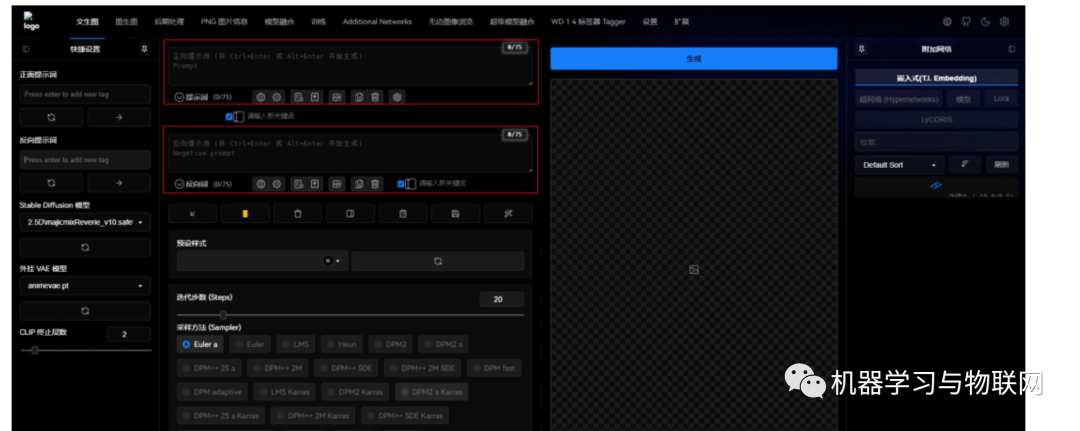The width and height of the screenshot is (1080, 431).
Task: Toggle dark mode with the moon icon
Action: [985, 21]
